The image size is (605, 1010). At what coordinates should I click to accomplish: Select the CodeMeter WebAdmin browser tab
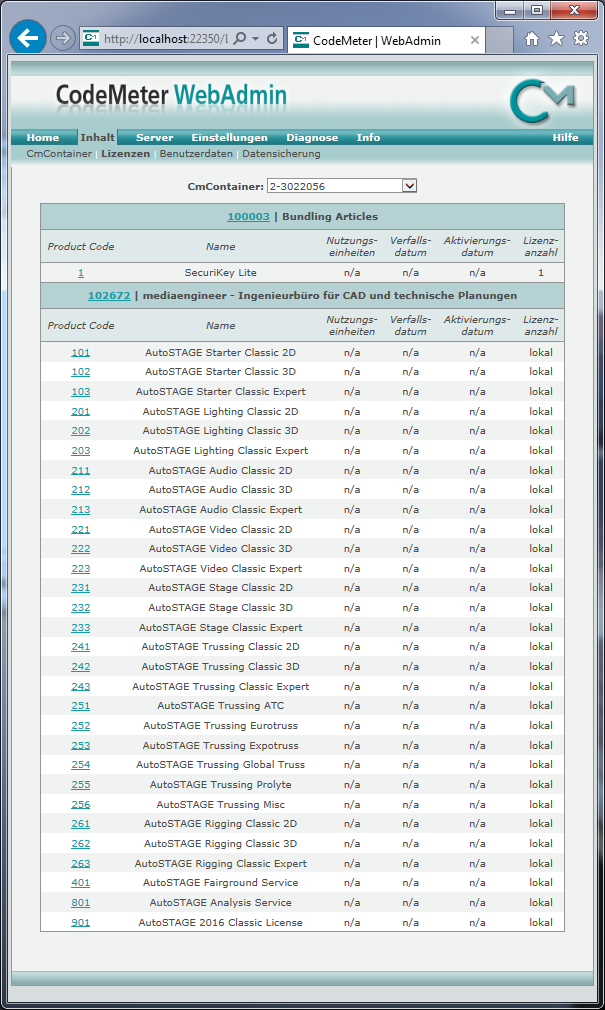coord(386,40)
